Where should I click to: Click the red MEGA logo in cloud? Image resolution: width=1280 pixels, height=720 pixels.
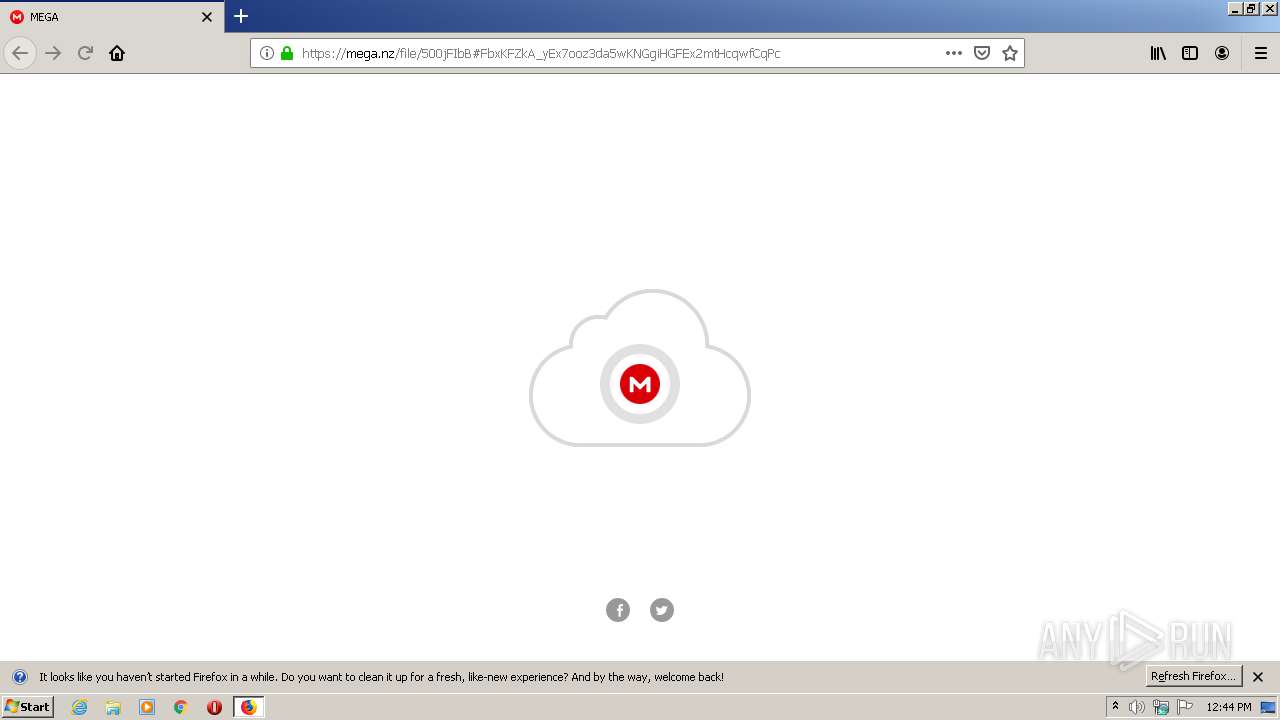point(640,384)
